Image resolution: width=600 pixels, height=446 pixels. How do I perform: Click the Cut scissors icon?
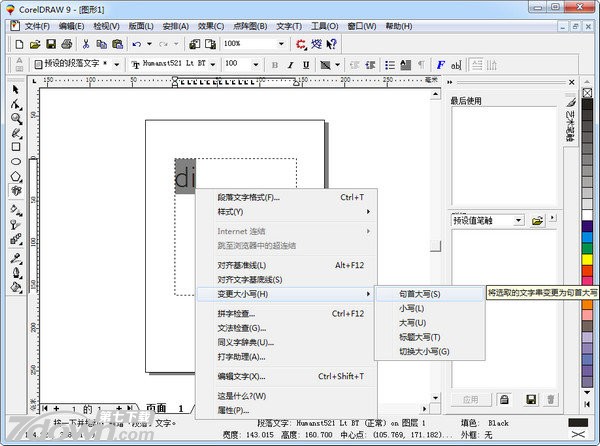pos(86,44)
